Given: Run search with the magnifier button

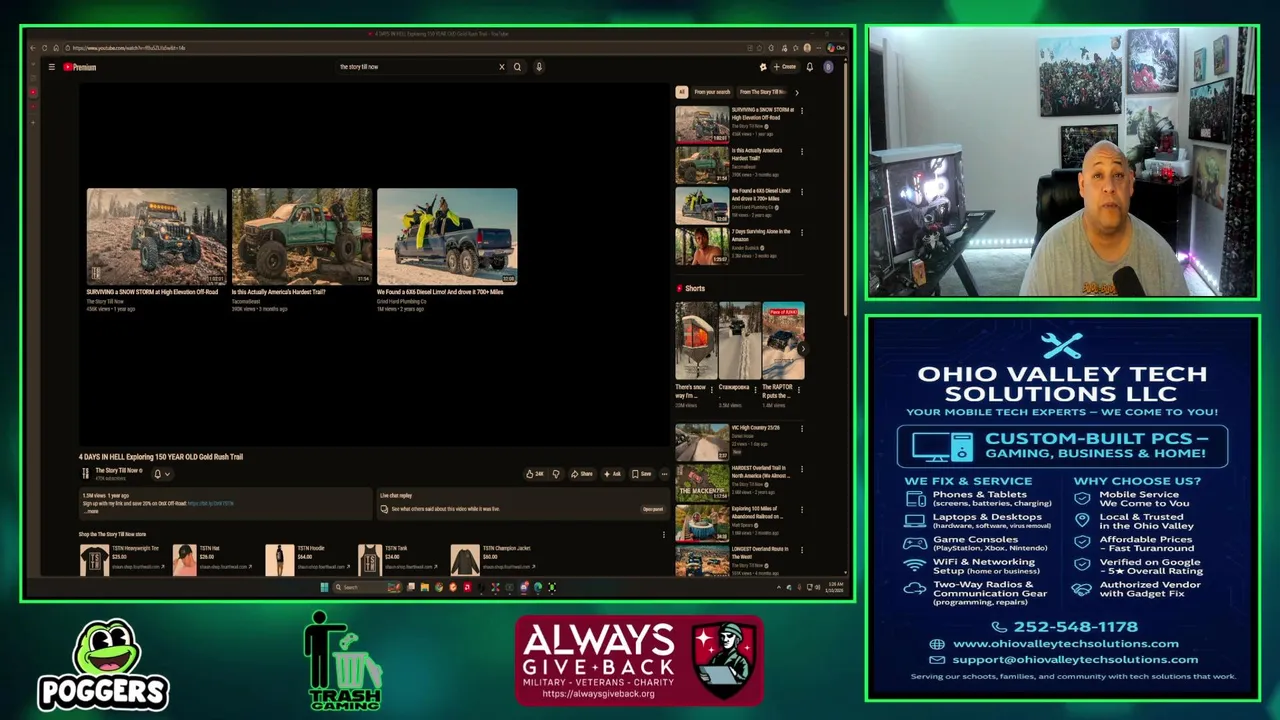Looking at the screenshot, I should 517,67.
